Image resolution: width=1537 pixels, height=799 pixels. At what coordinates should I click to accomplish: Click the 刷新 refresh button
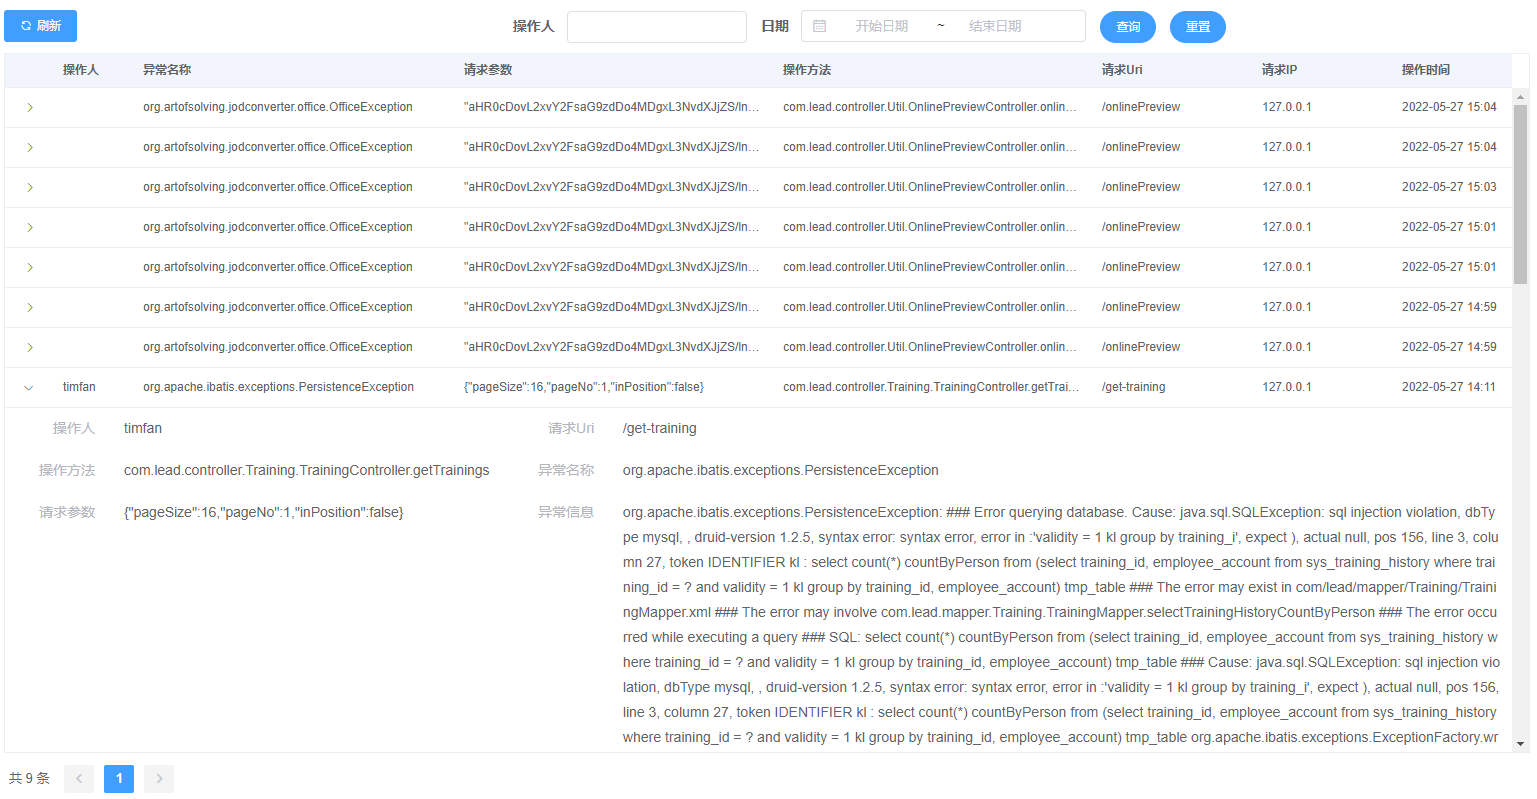tap(40, 26)
